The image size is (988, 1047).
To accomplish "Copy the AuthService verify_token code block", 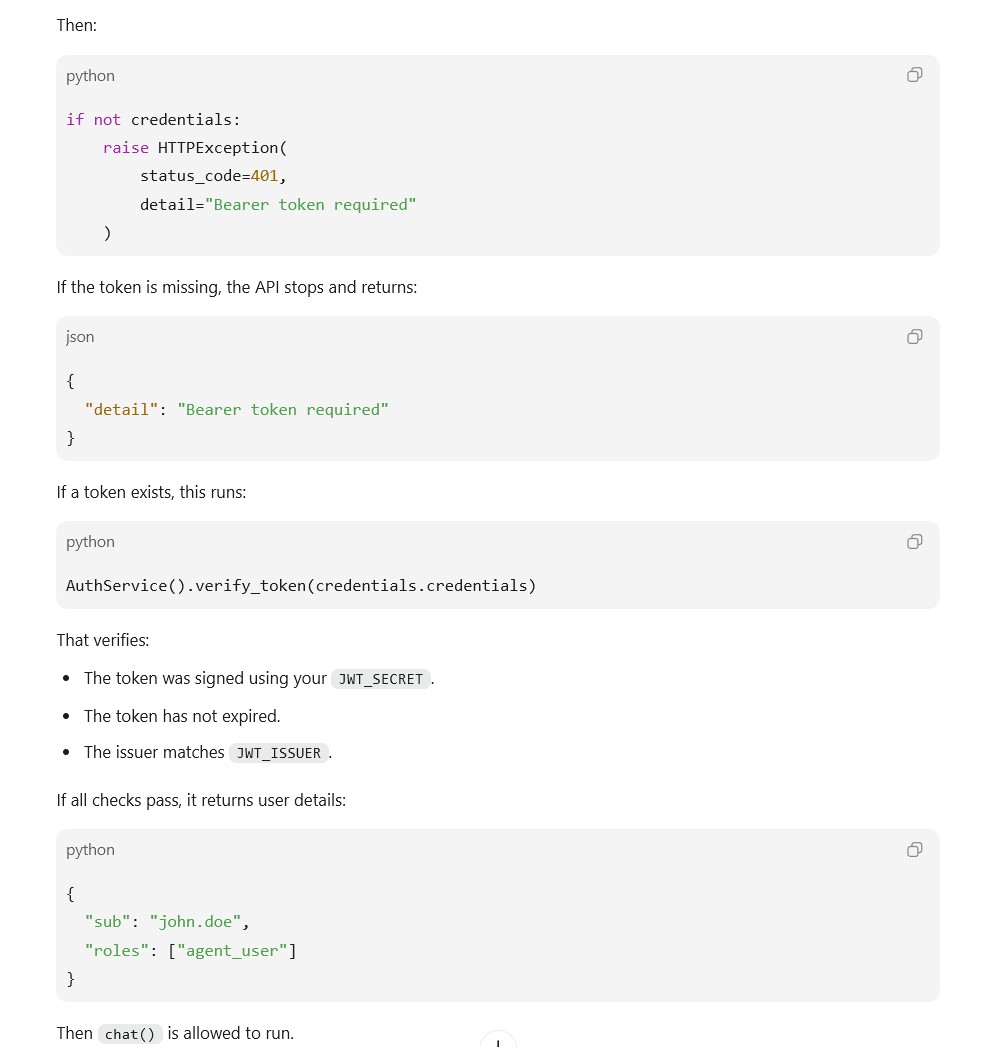I will [915, 542].
